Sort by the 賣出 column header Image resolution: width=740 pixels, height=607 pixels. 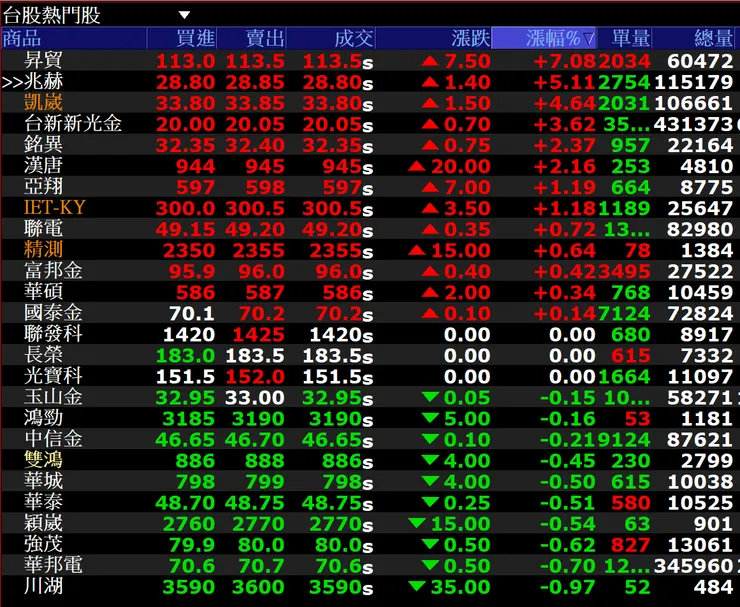click(252, 38)
